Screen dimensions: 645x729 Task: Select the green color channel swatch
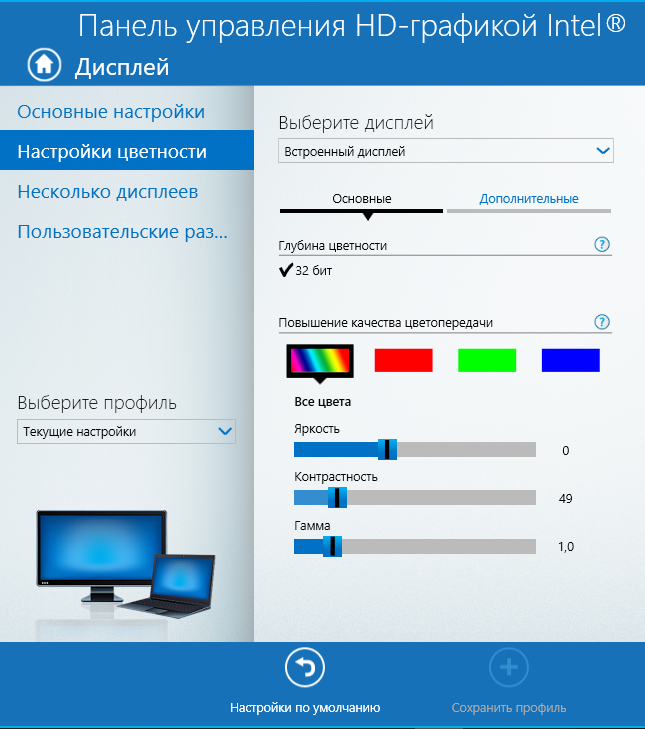coord(486,360)
